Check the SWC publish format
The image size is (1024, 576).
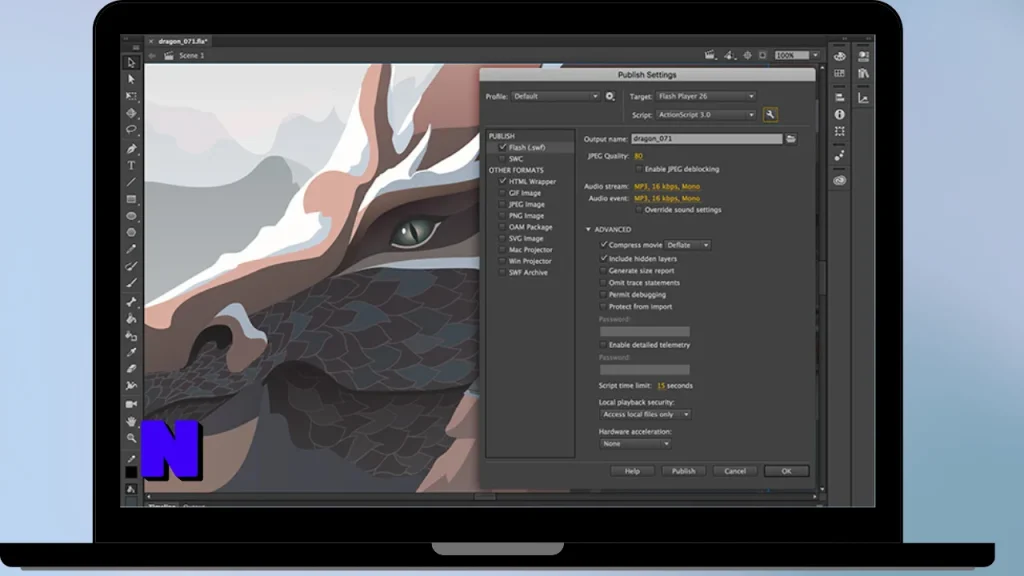coord(502,159)
